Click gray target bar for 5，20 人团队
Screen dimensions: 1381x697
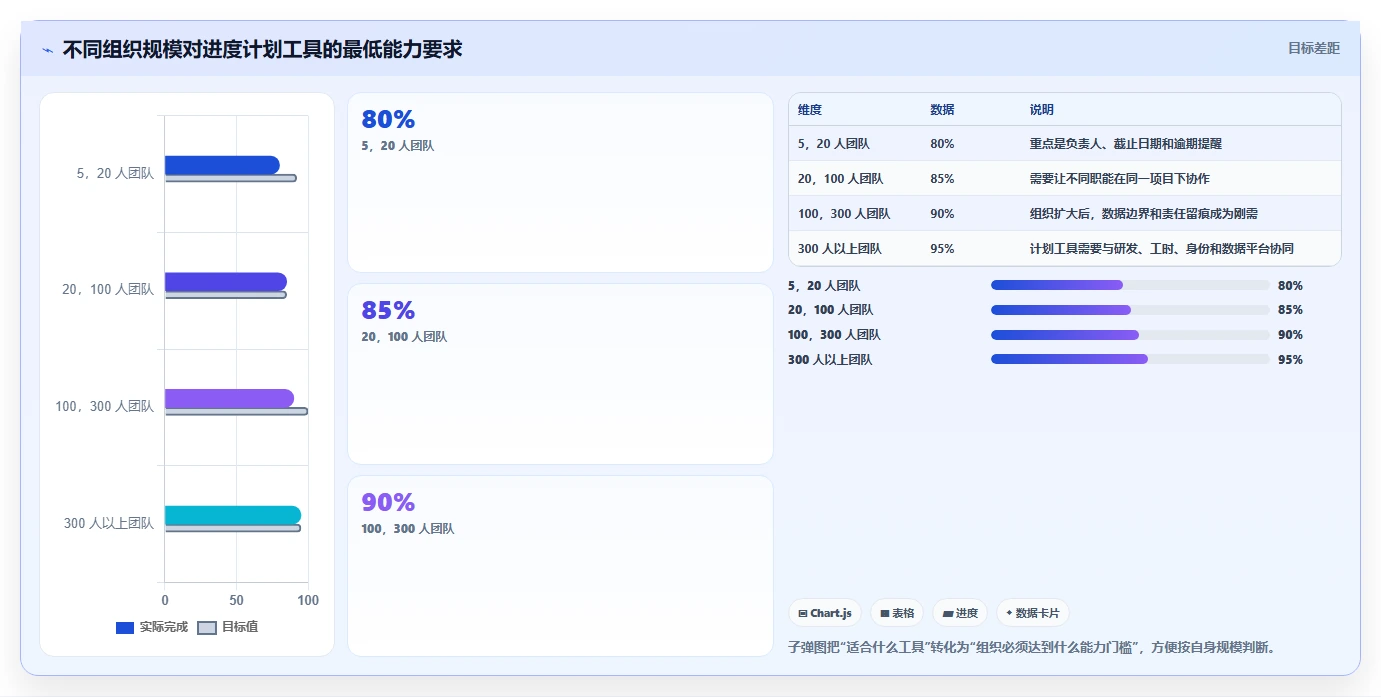tap(231, 178)
